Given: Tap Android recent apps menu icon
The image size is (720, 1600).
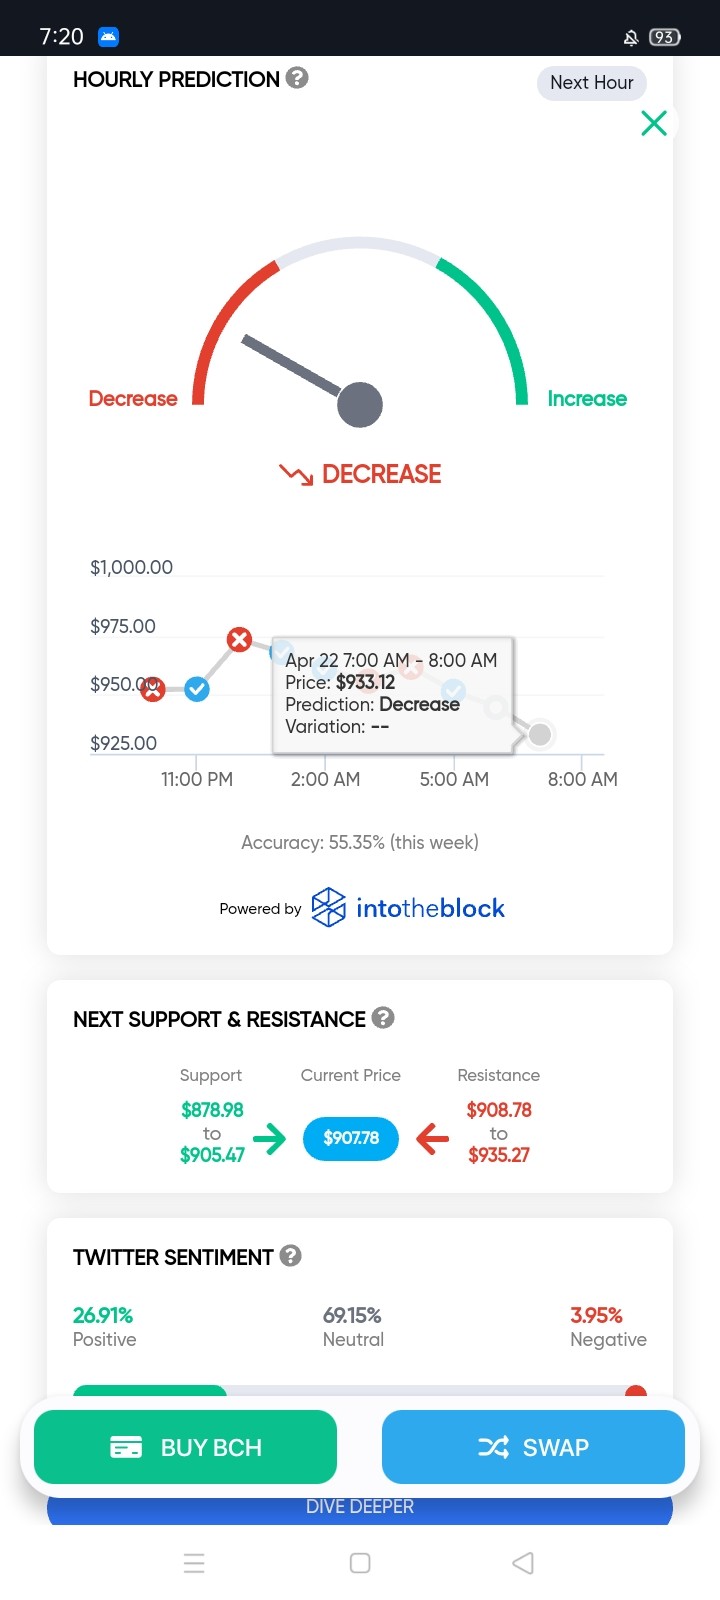Looking at the screenshot, I should pyautogui.click(x=194, y=1563).
